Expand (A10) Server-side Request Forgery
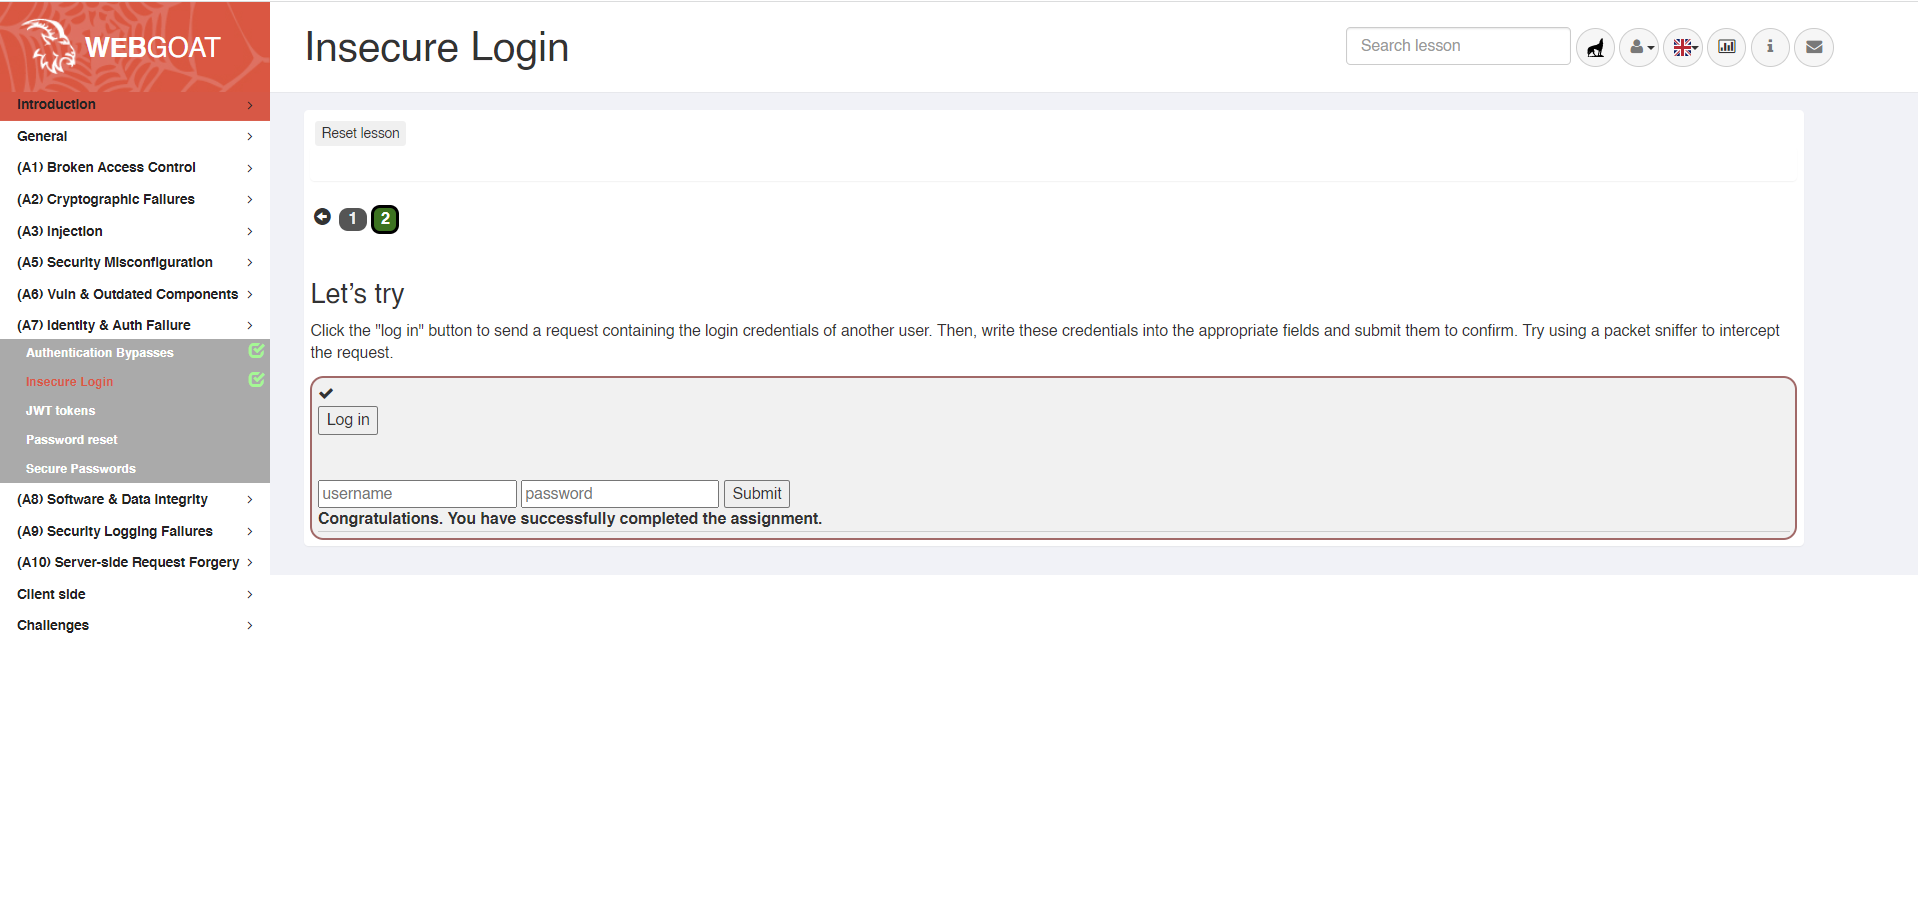This screenshot has width=1918, height=903. 135,562
